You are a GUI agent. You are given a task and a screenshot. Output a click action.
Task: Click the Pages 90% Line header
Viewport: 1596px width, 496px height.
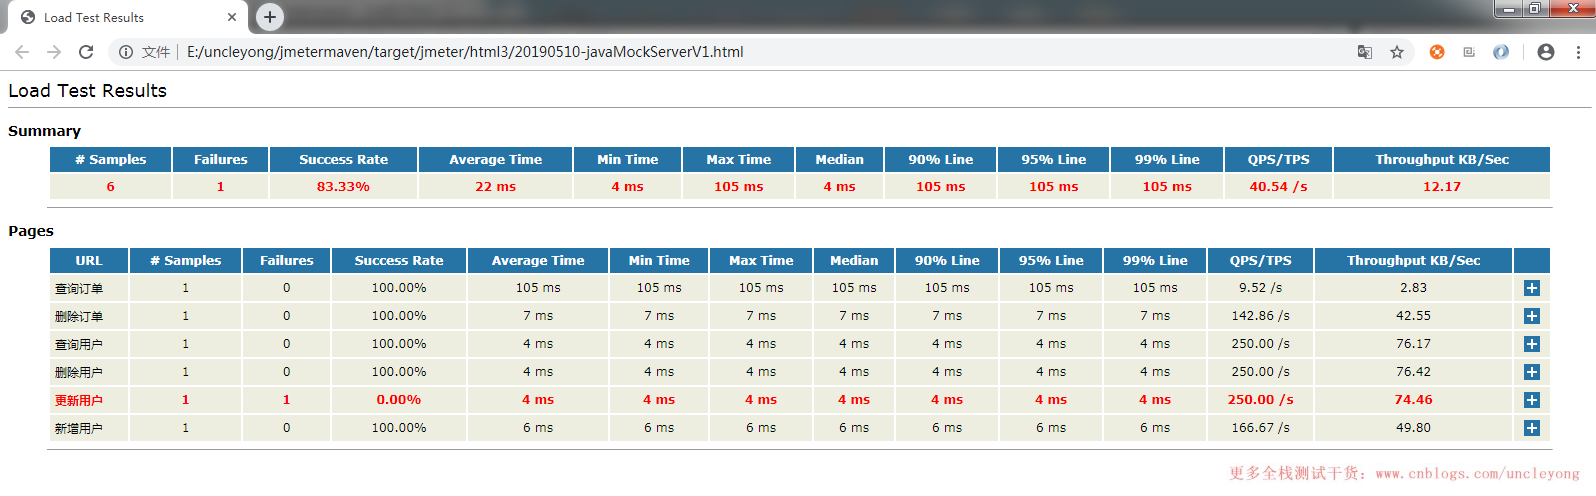(x=947, y=260)
